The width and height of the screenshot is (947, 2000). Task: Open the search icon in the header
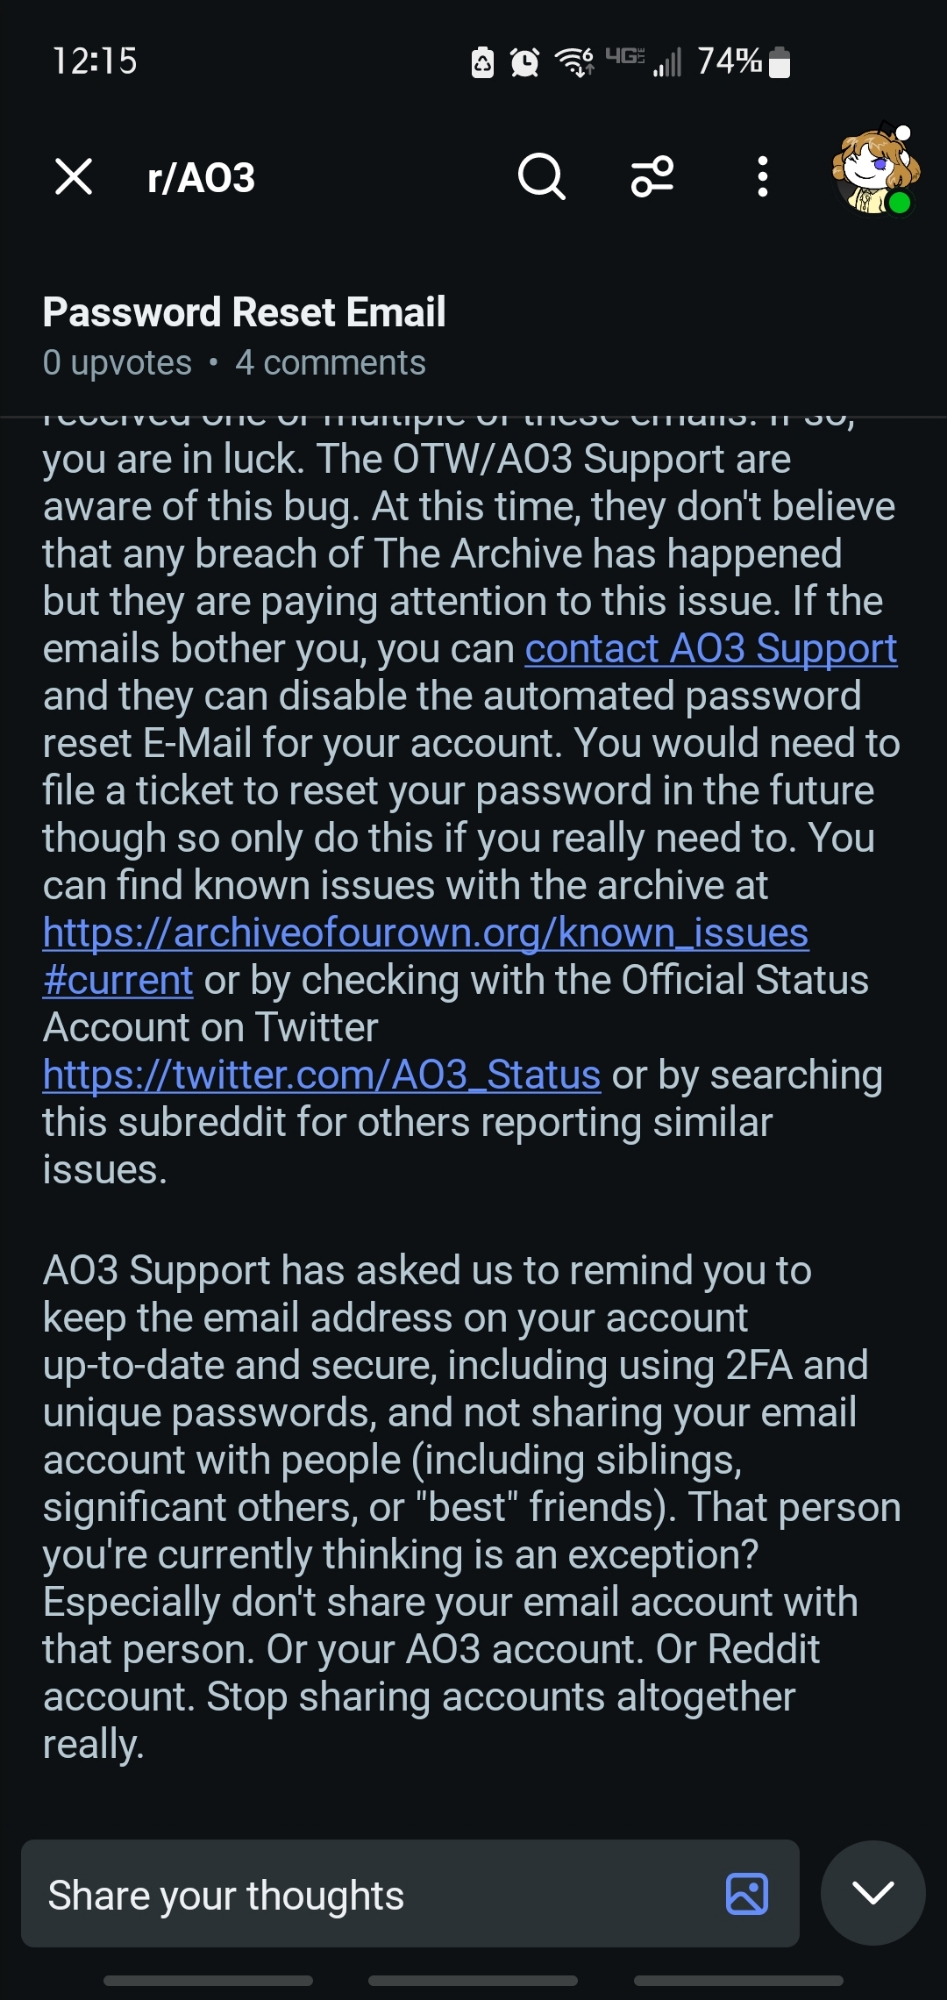point(541,177)
